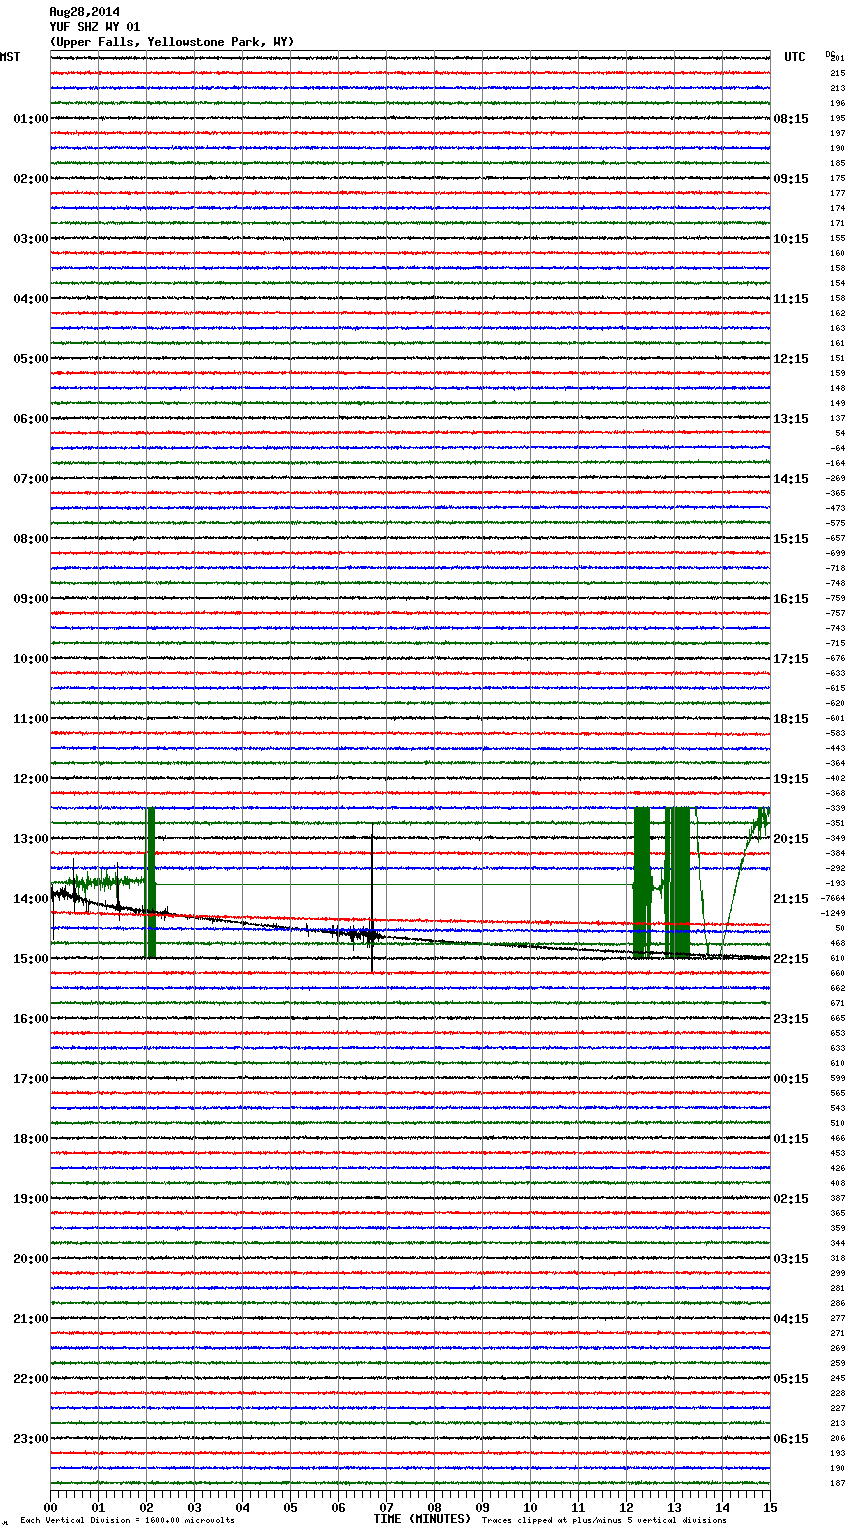Click the 15:00 MST time label
The height and width of the screenshot is (1534, 850).
31,959
